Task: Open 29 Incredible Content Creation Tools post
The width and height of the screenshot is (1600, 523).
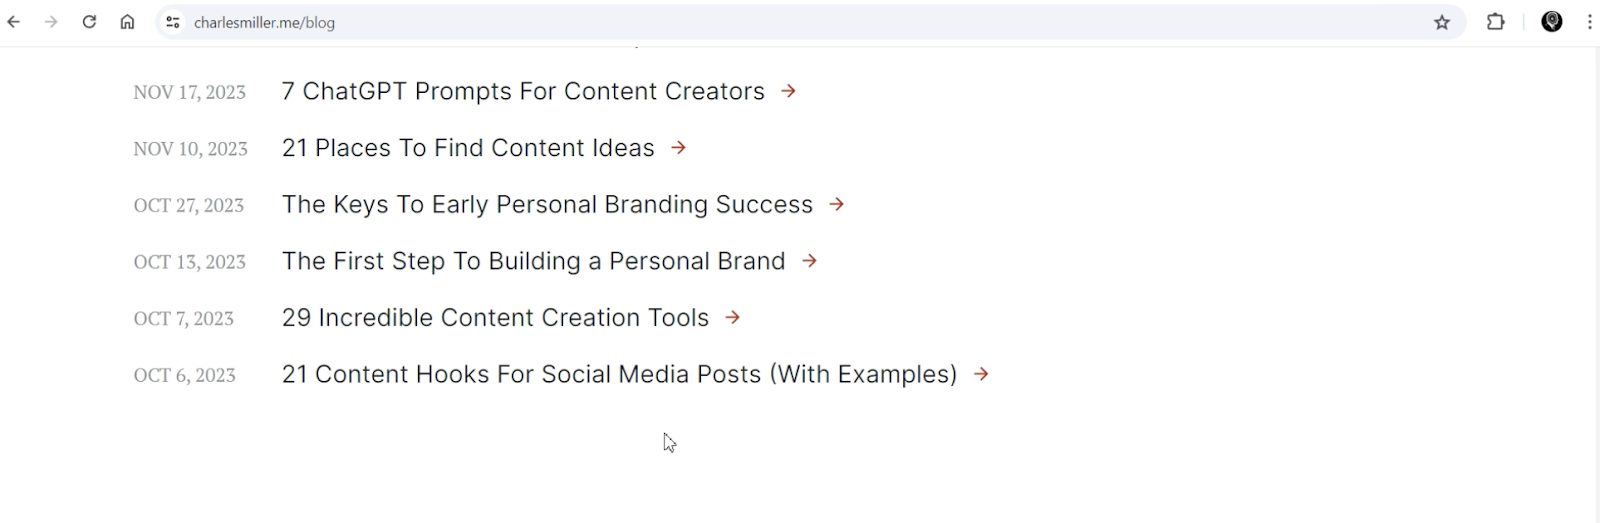Action: (495, 318)
